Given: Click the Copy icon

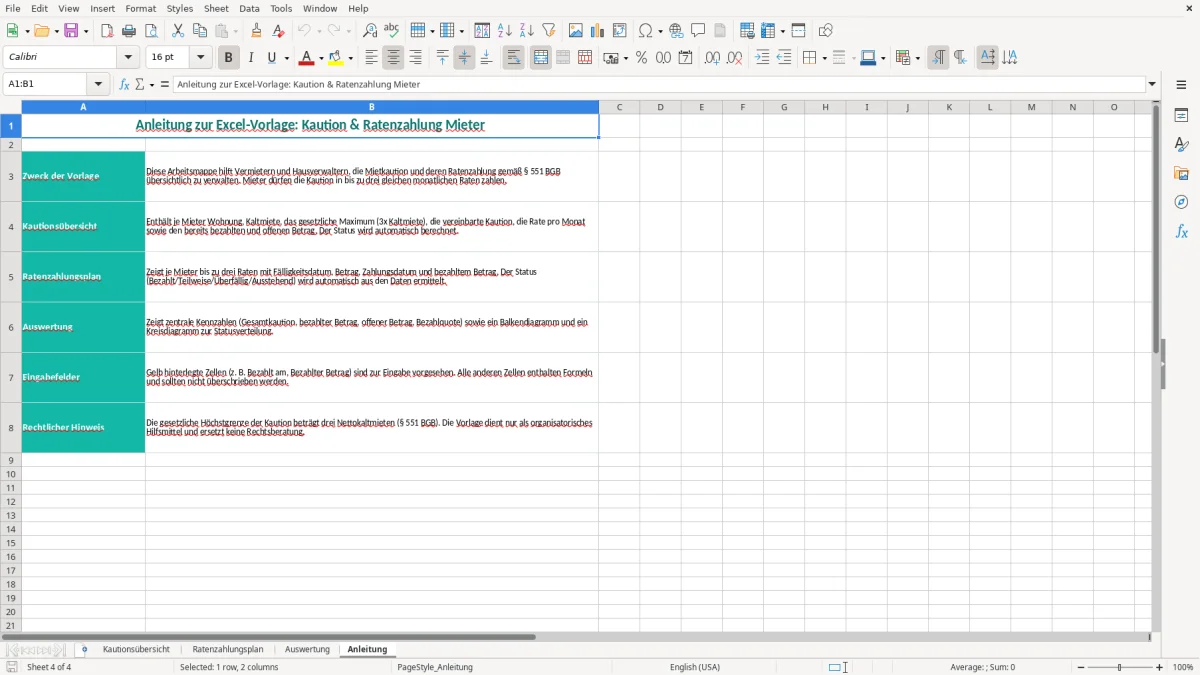Looking at the screenshot, I should point(200,31).
